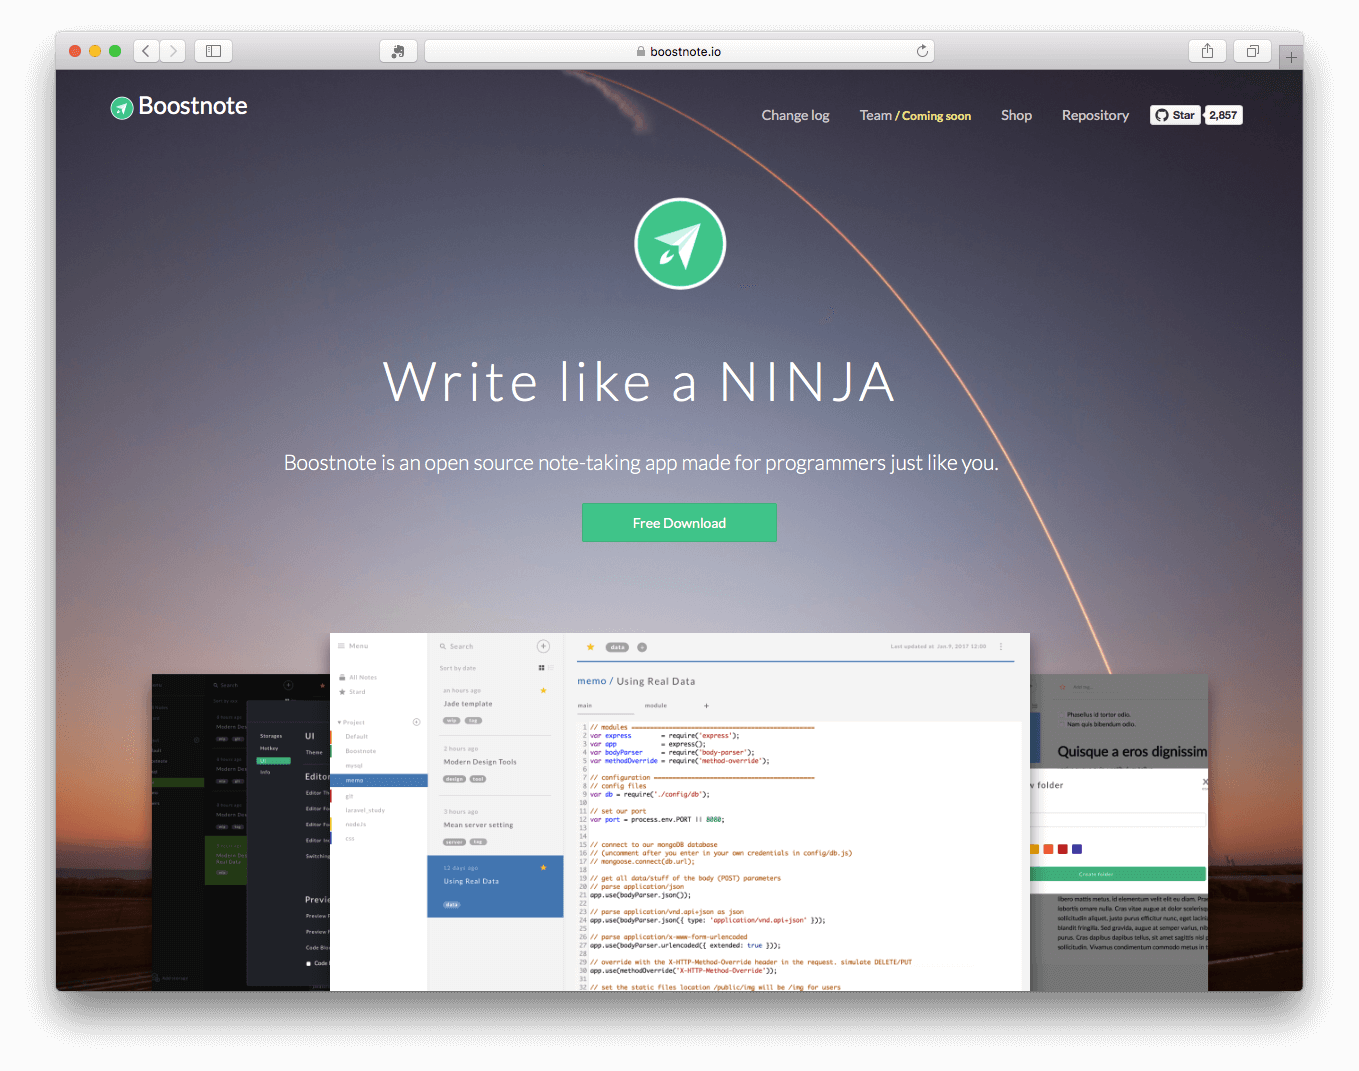Image resolution: width=1359 pixels, height=1071 pixels.
Task: Select the Stard starred notes entry
Action: (352, 692)
